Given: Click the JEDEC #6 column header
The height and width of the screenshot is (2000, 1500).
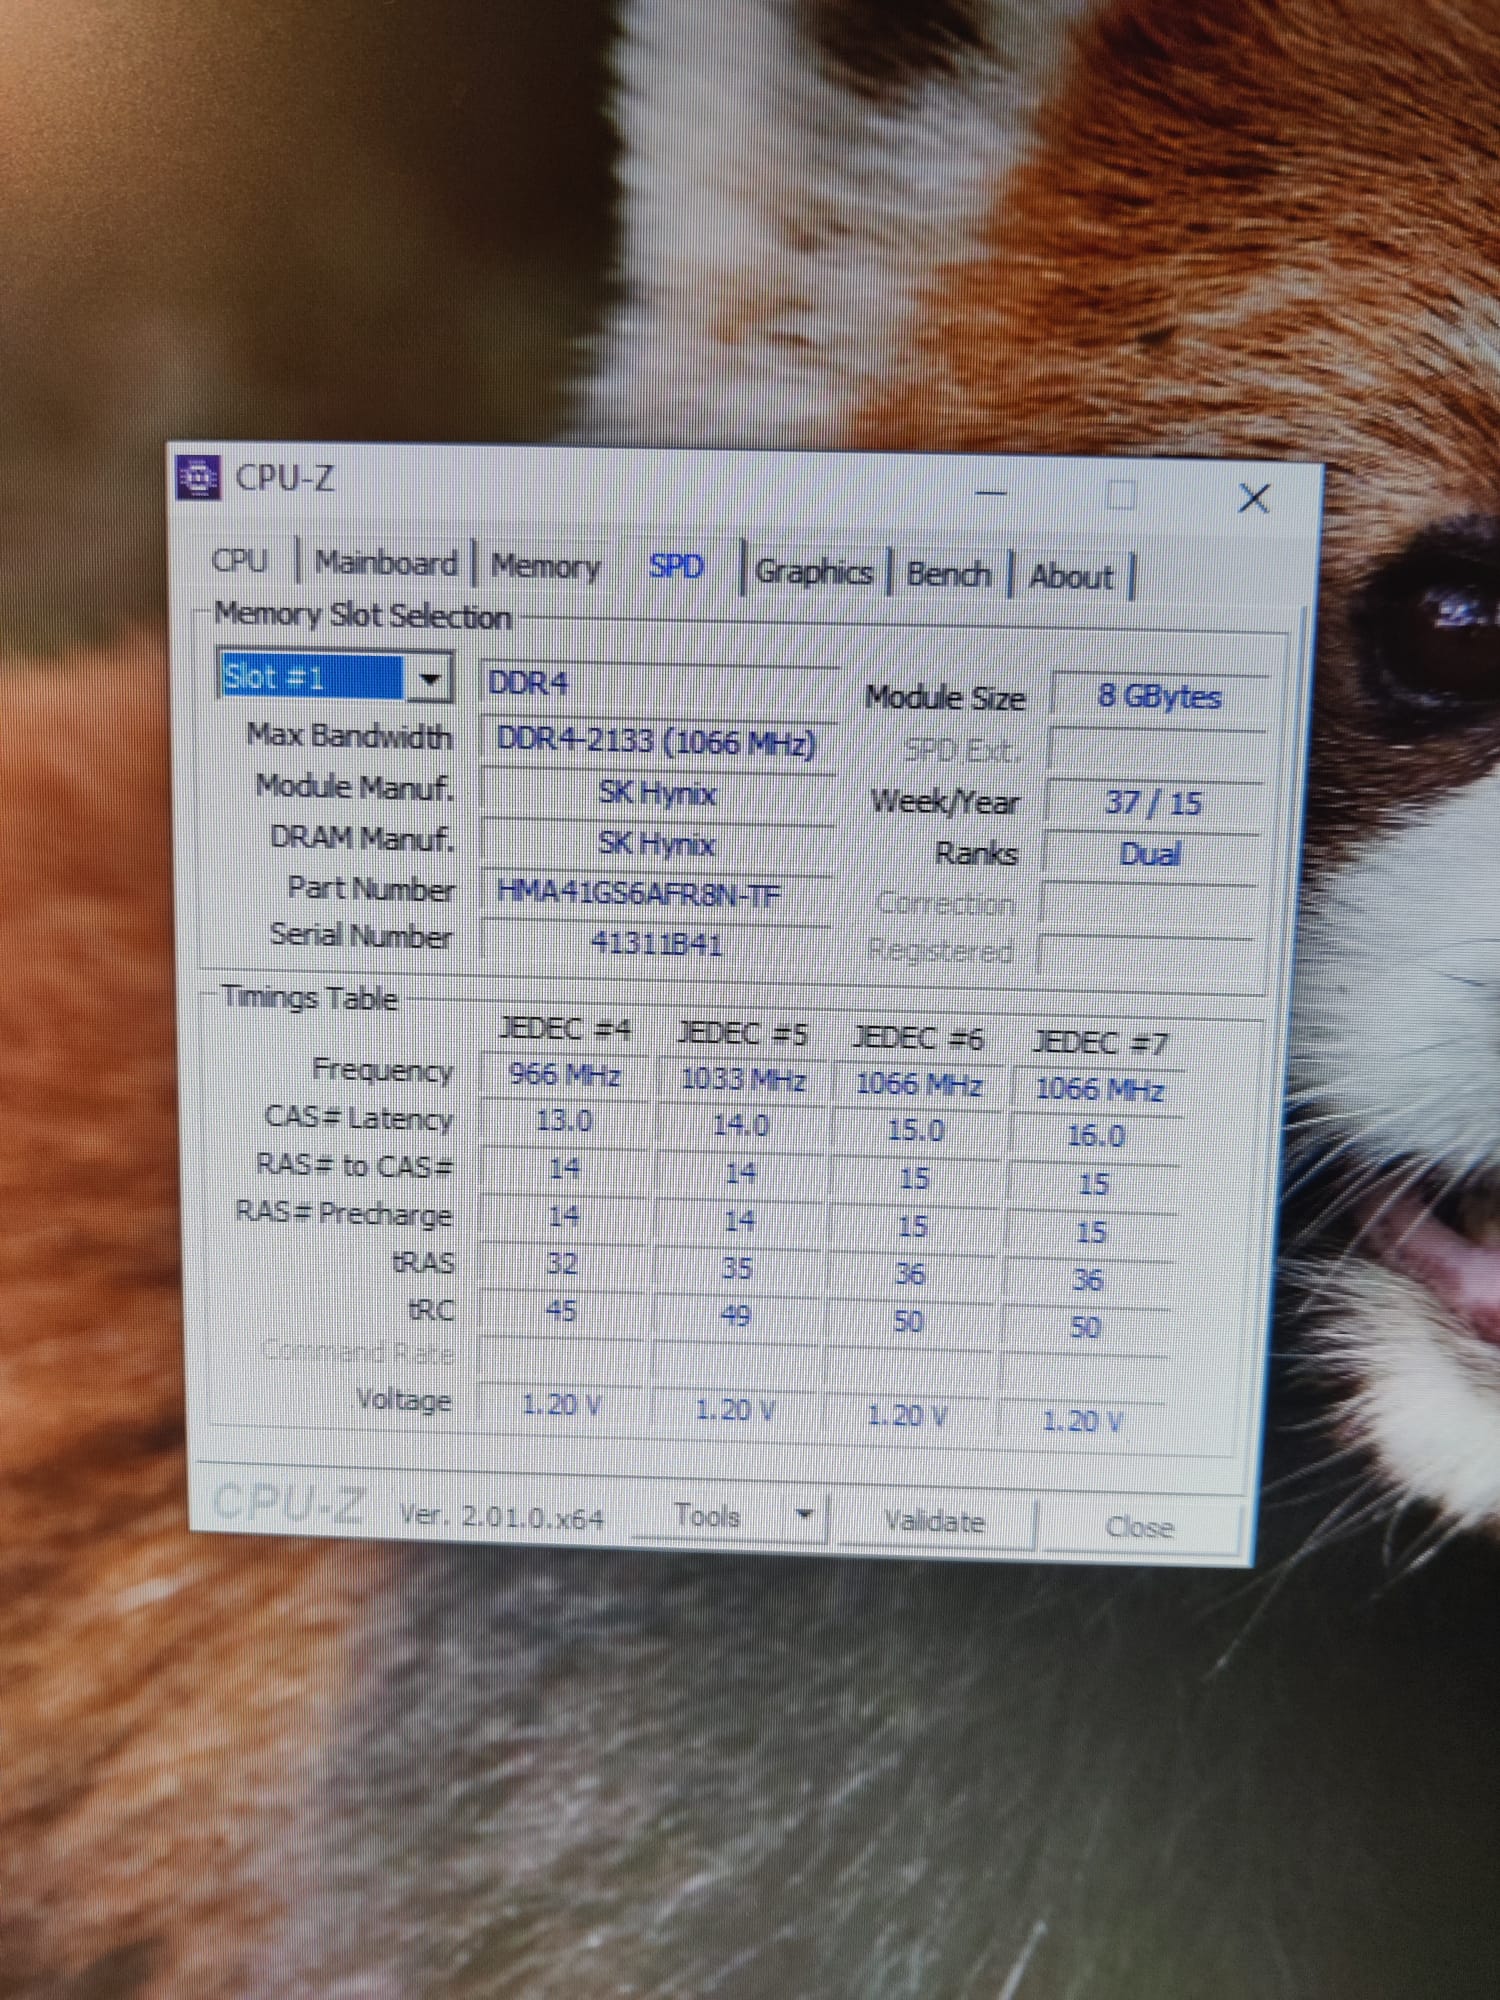Looking at the screenshot, I should point(918,1038).
